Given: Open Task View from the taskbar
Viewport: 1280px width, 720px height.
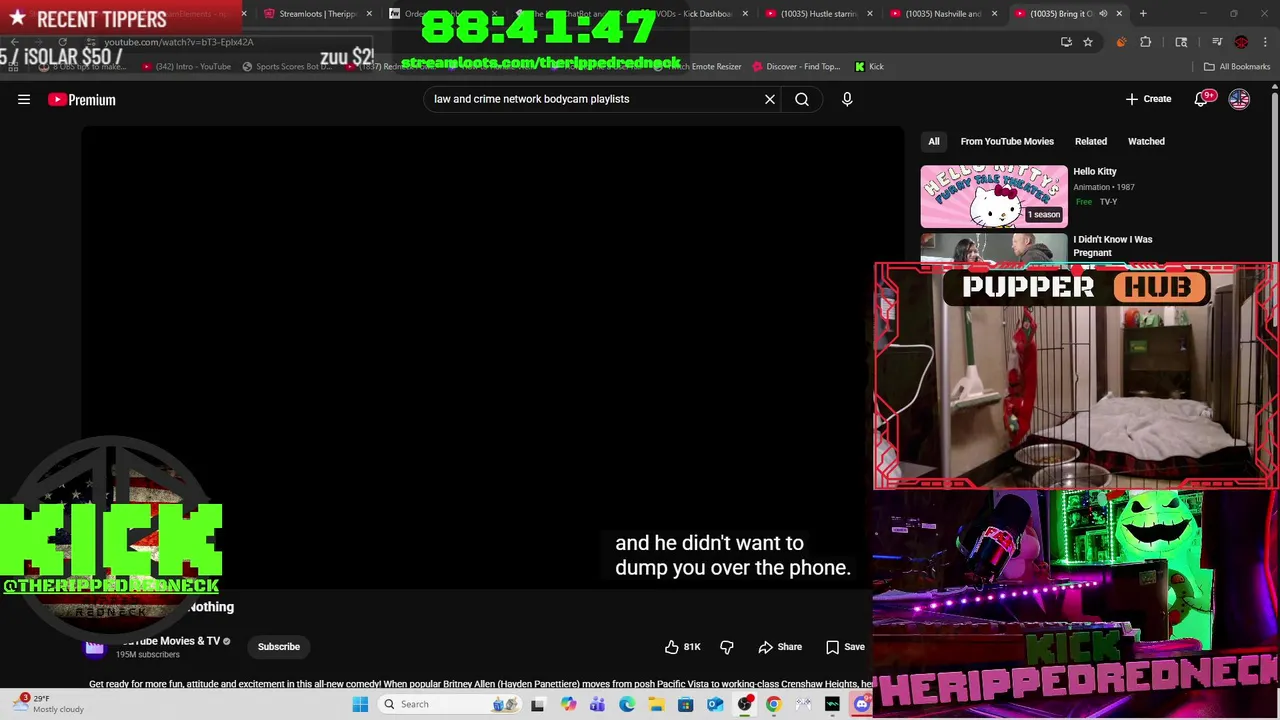Looking at the screenshot, I should pos(538,704).
